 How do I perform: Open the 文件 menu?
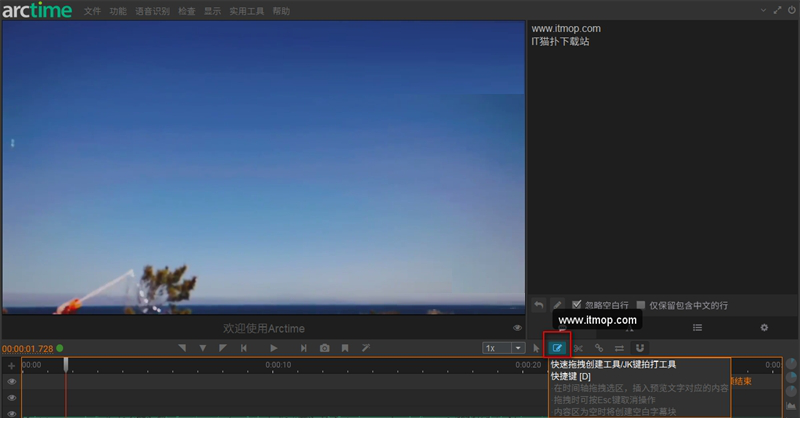[x=92, y=11]
